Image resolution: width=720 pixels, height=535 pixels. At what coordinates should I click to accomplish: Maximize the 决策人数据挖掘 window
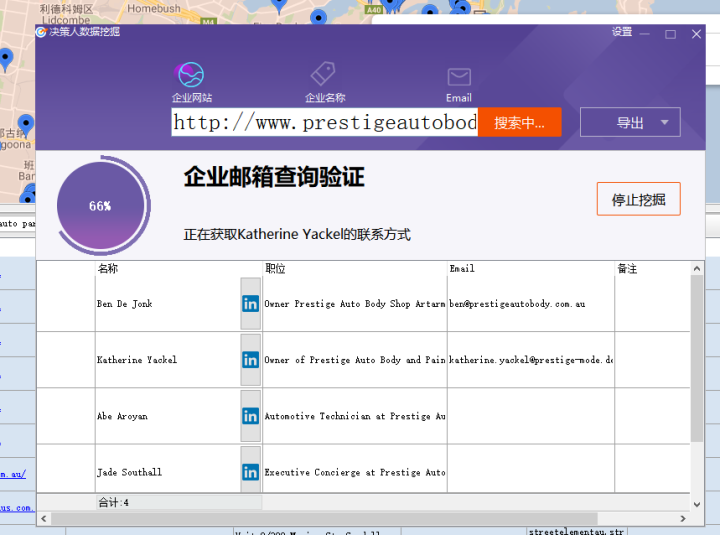pos(670,34)
